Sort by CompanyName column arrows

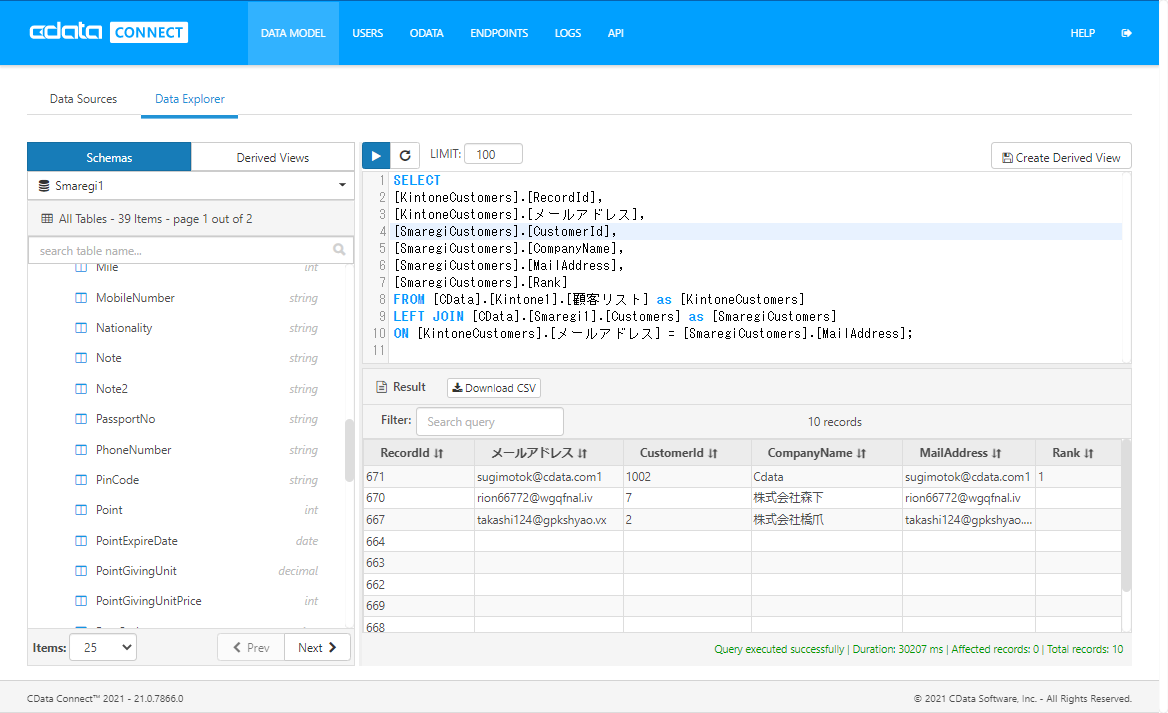(x=862, y=453)
